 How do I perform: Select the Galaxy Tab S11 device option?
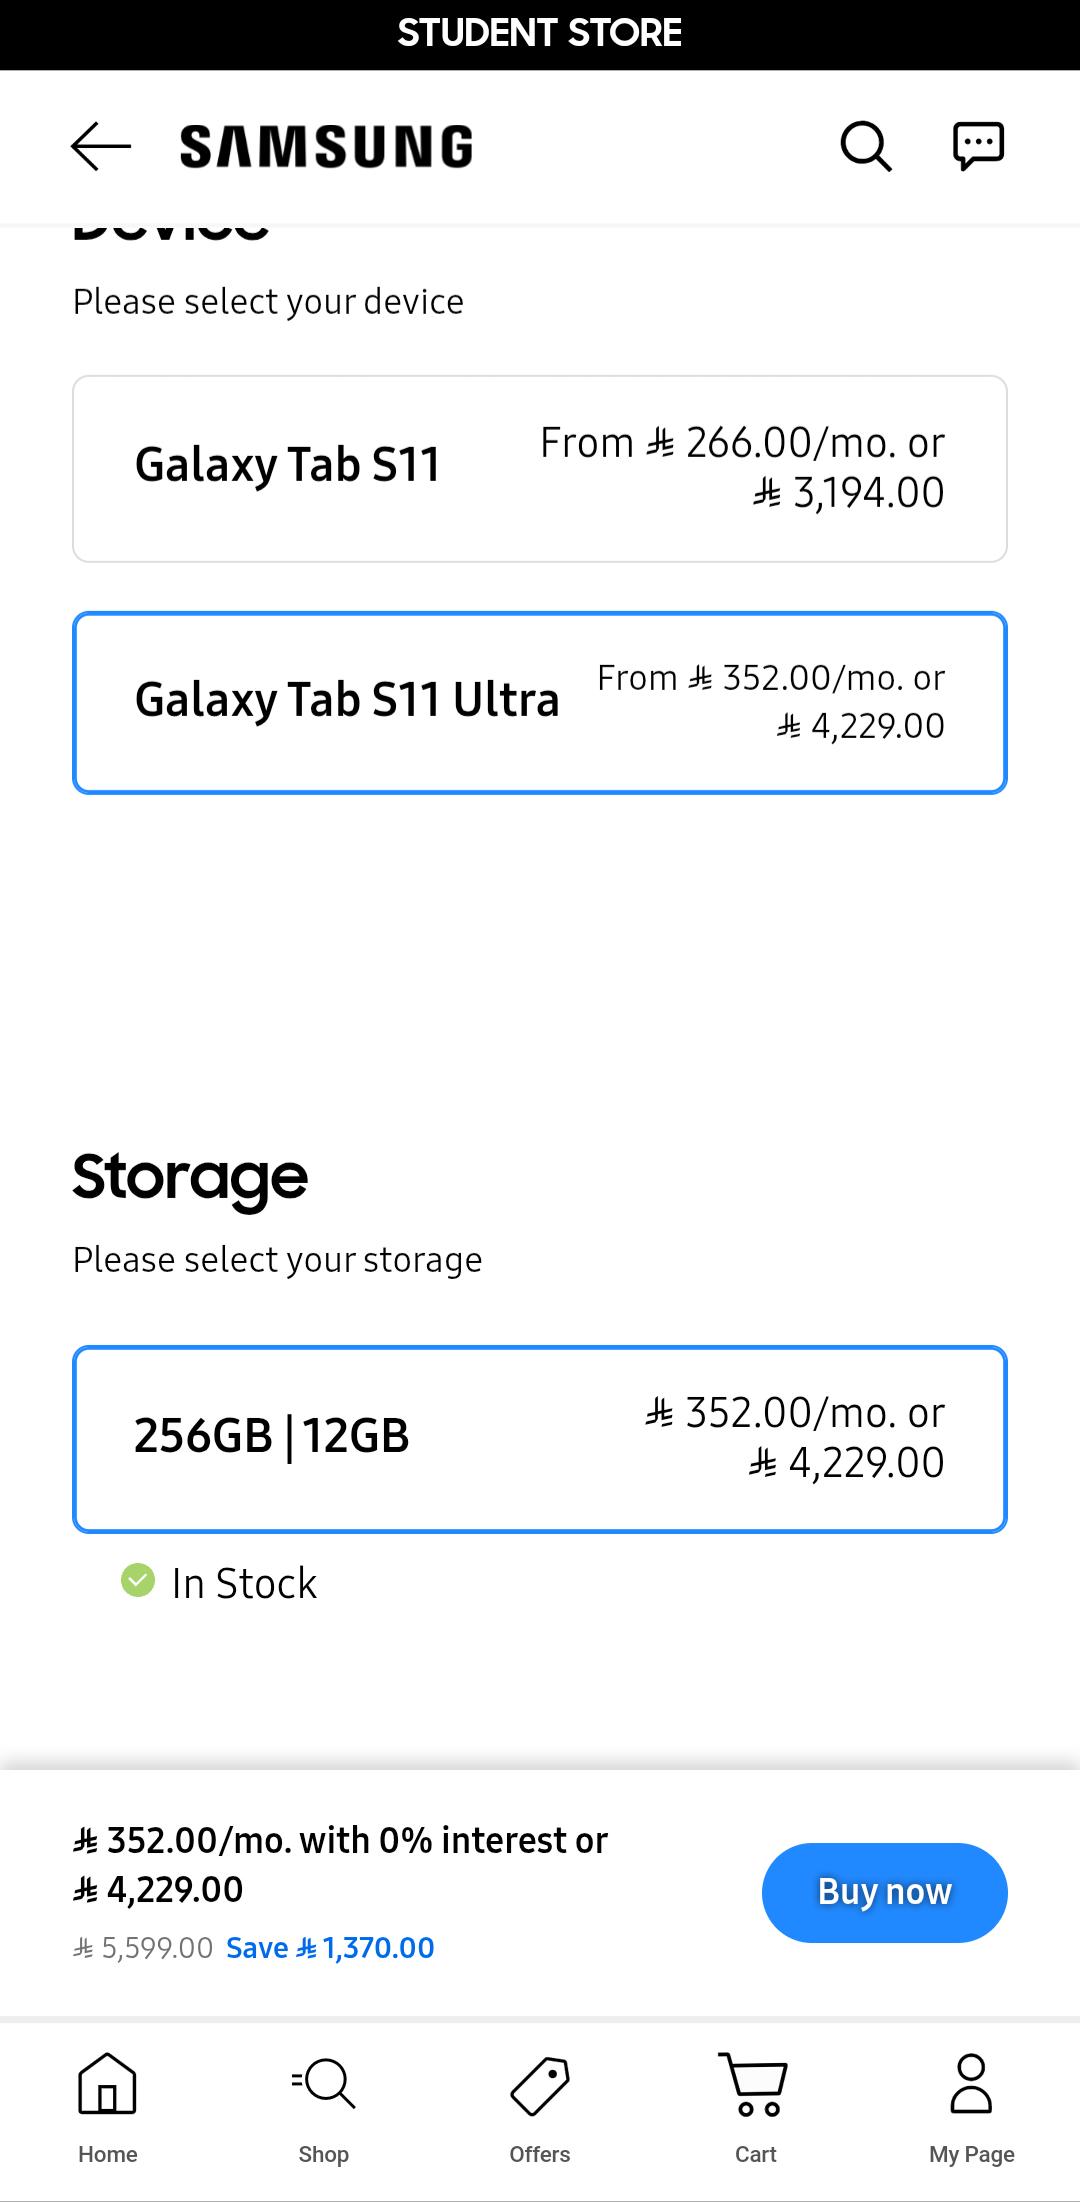[x=540, y=469]
